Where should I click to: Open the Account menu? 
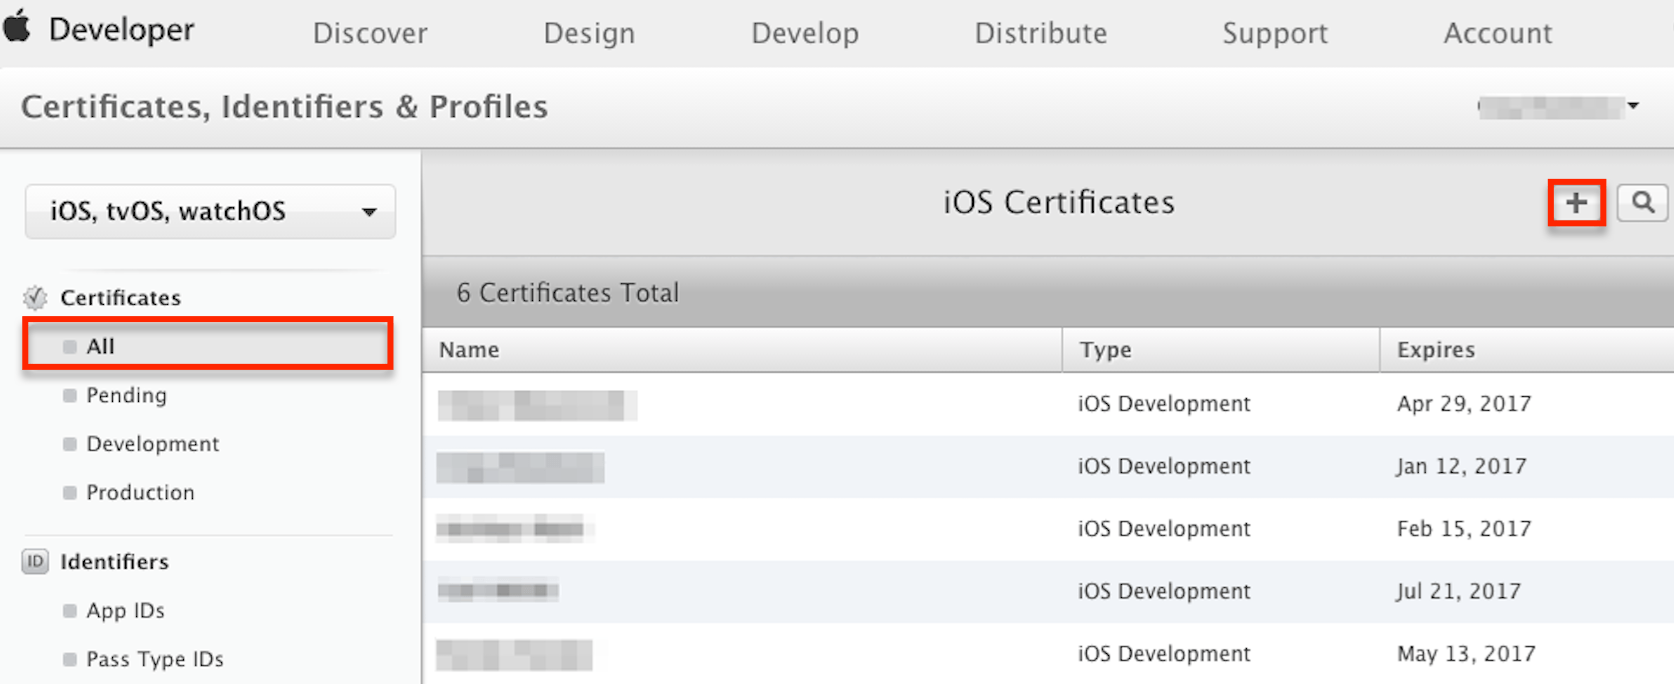(1498, 33)
